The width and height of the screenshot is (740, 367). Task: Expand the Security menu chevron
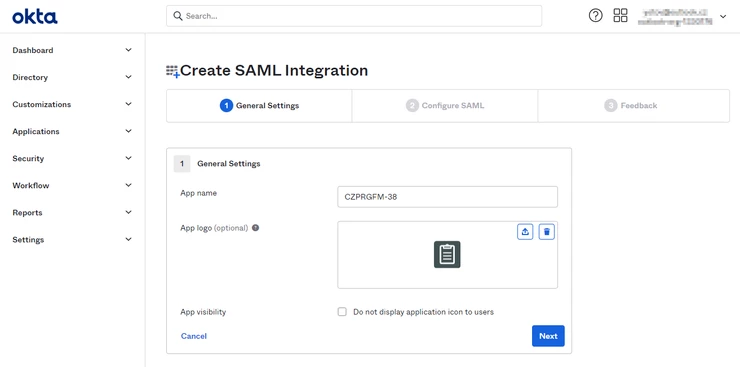click(128, 158)
